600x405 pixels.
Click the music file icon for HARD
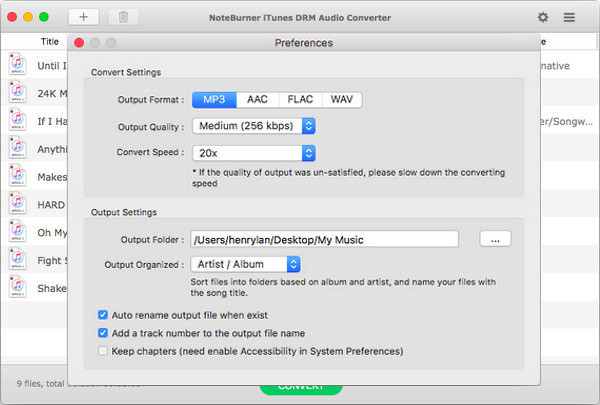point(18,203)
